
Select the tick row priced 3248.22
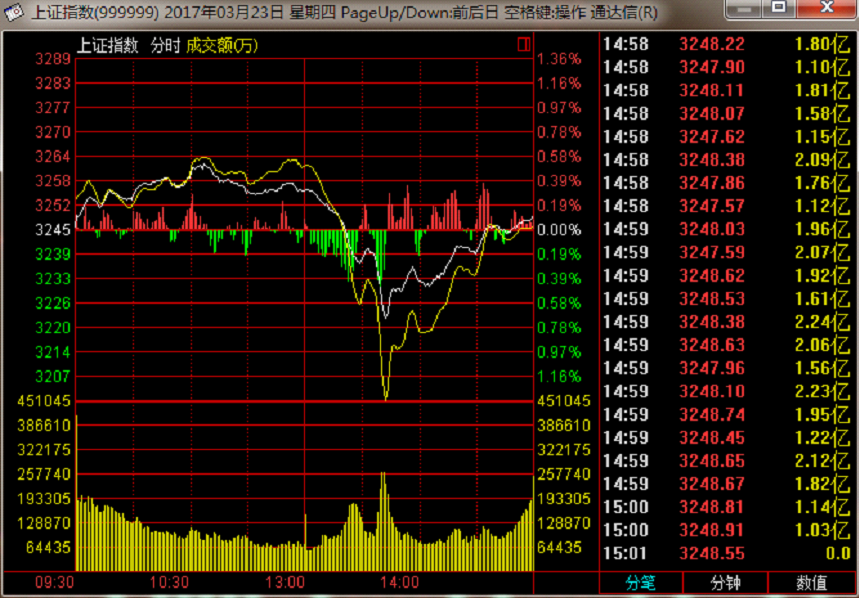[x=726, y=44]
